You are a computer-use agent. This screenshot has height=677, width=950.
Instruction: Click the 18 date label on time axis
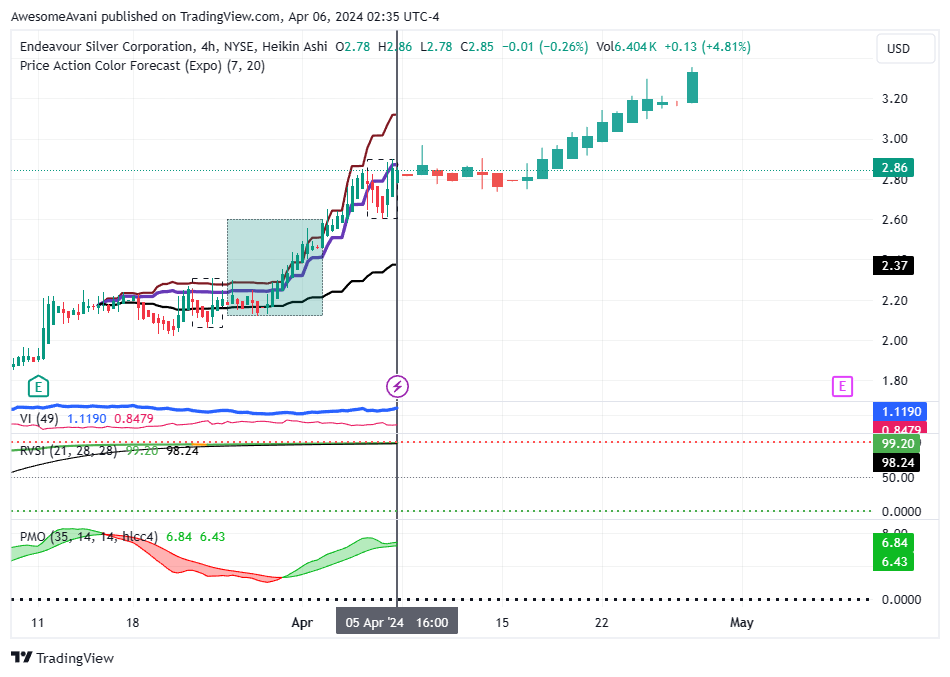tap(132, 622)
